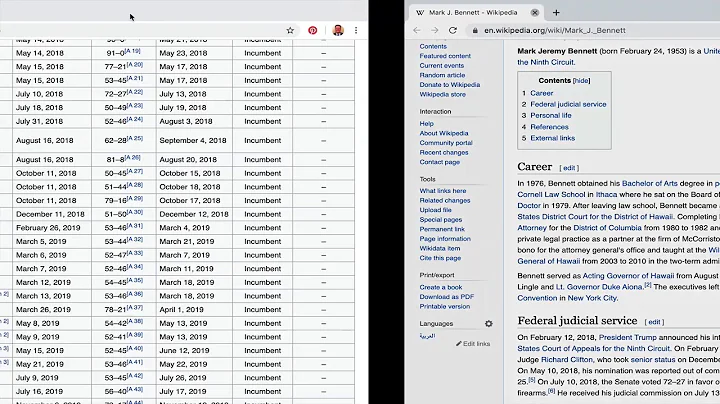Image resolution: width=720 pixels, height=404 pixels.
Task: Click Edit links pencil under Languages
Action: pyautogui.click(x=473, y=343)
